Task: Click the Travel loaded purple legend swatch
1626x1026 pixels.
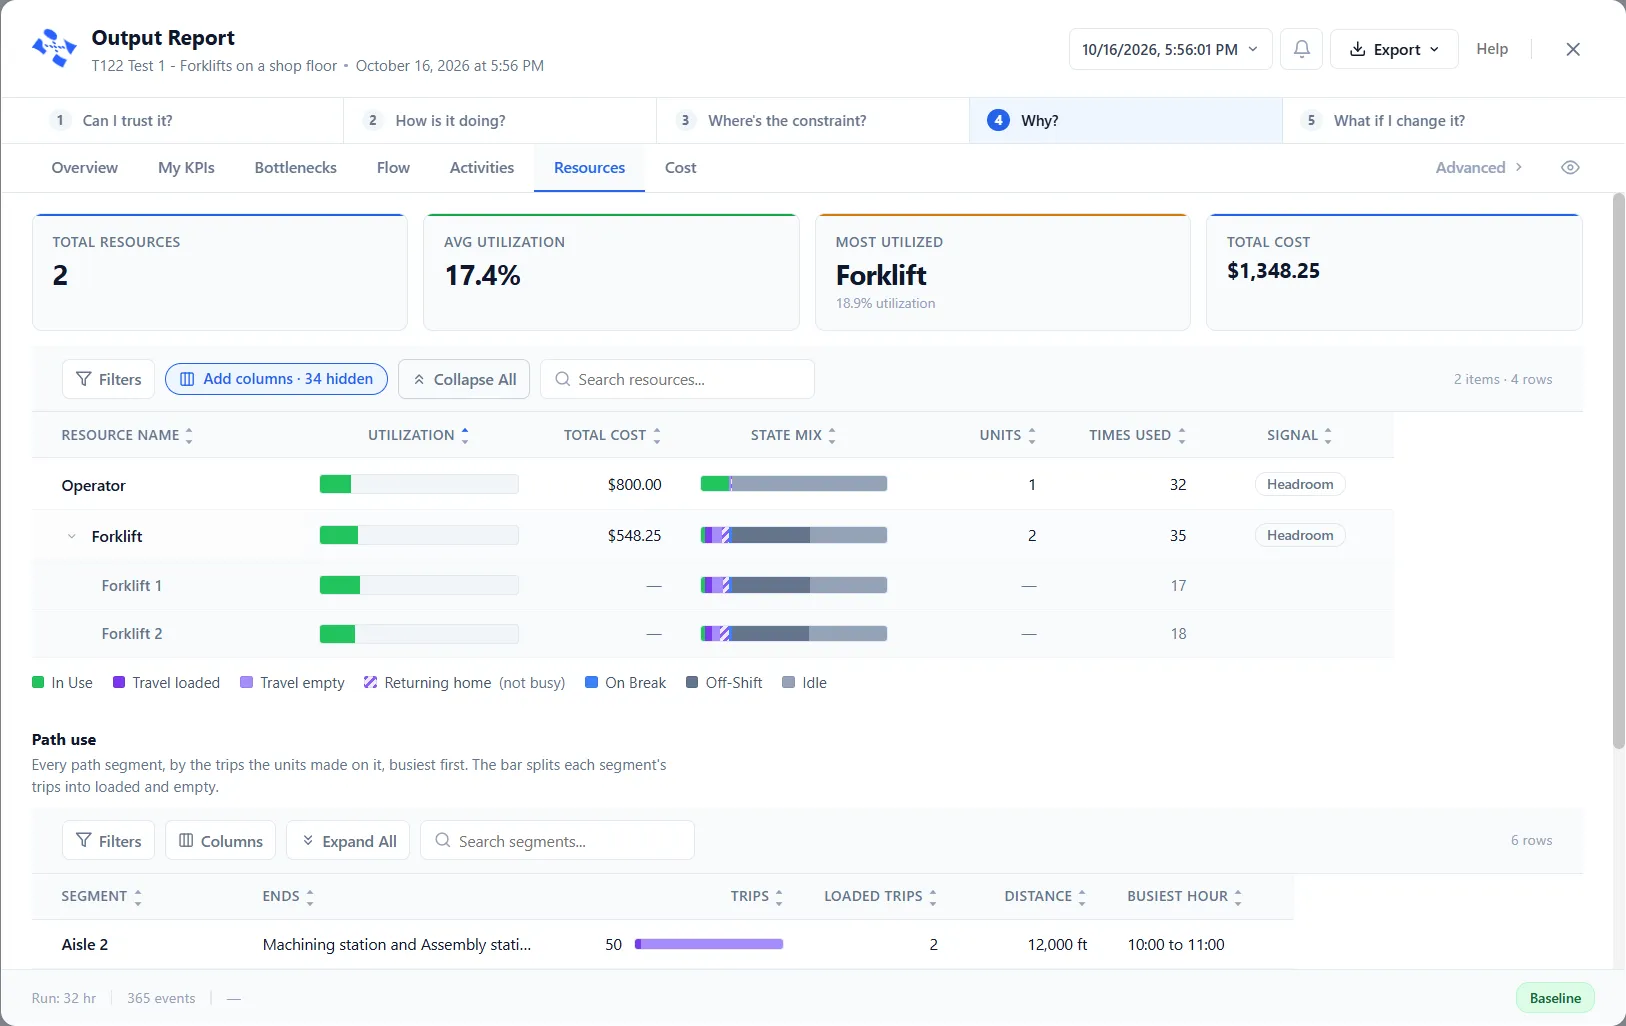Action: tap(119, 682)
